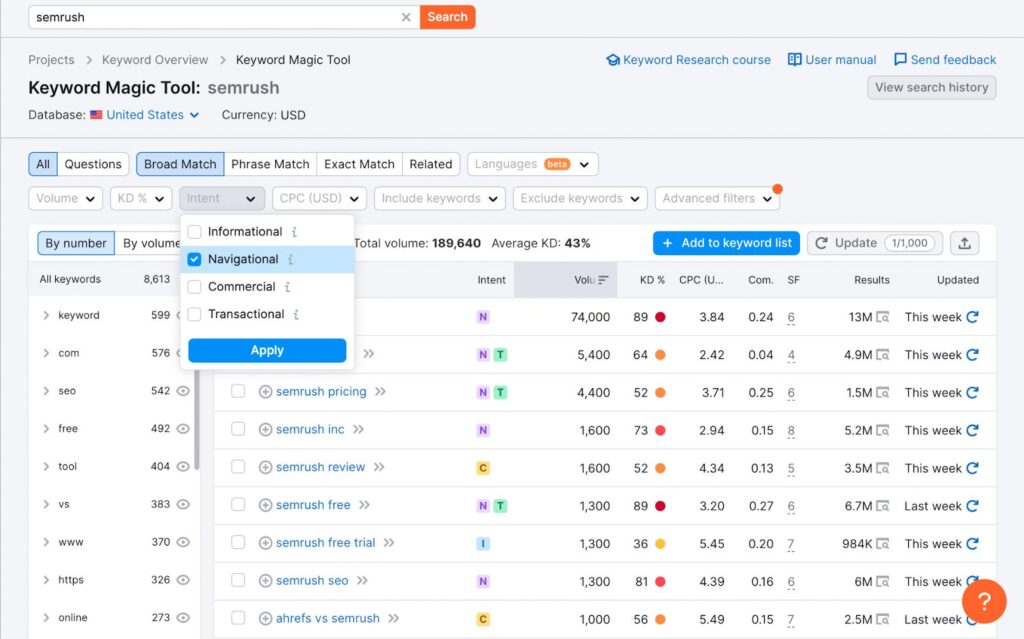The width and height of the screenshot is (1024, 639).
Task: Select the checkbox beside "semrush review"
Action: (x=238, y=467)
